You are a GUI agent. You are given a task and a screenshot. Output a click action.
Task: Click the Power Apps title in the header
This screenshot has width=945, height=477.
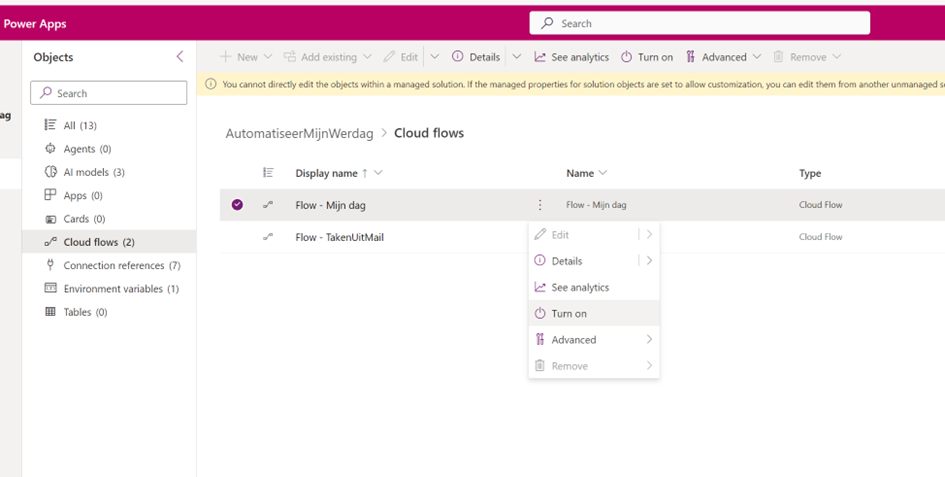click(x=35, y=24)
